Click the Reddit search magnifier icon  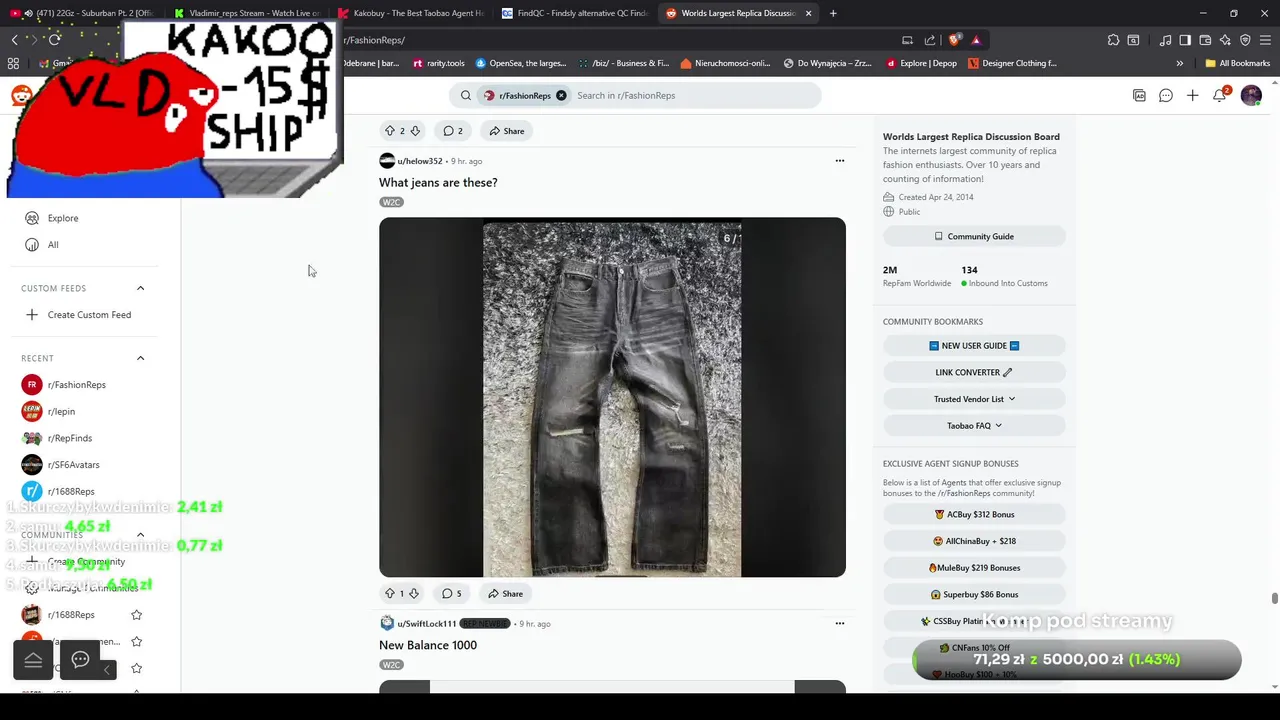pos(466,95)
